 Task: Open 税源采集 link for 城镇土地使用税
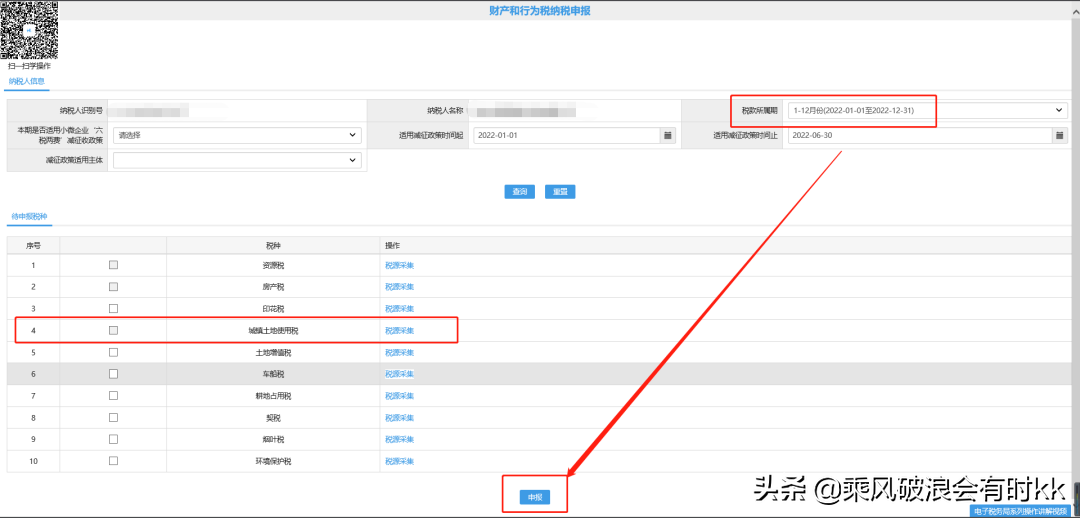coord(399,330)
